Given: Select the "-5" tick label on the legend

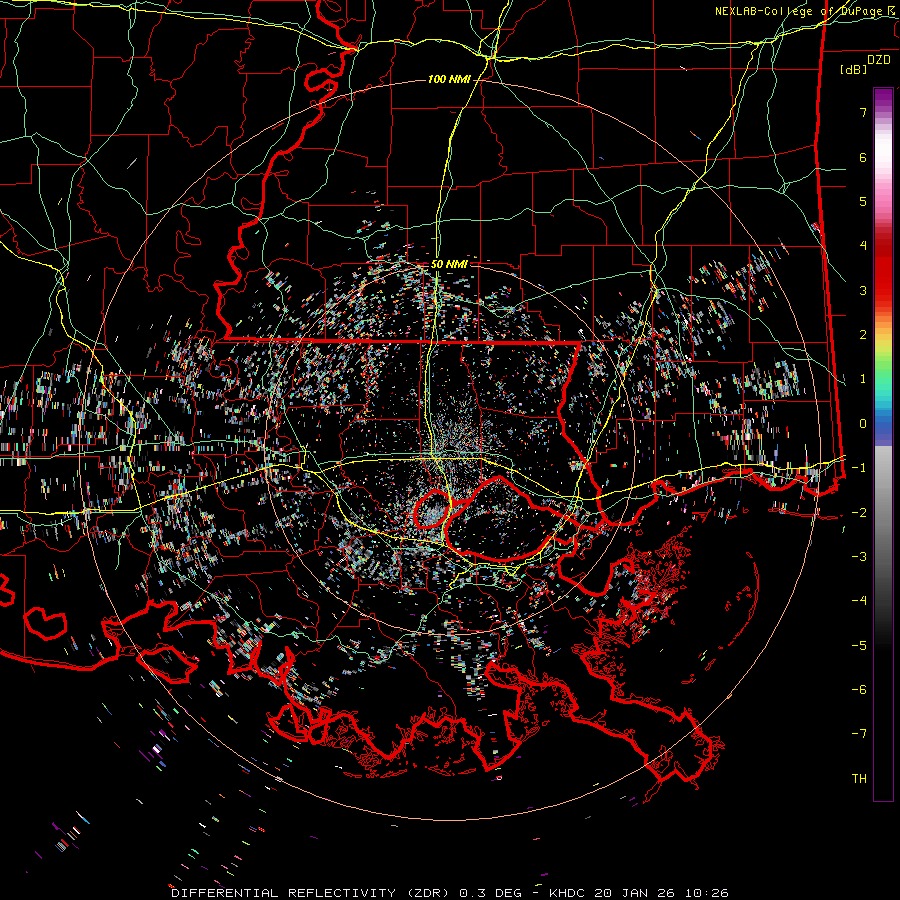Looking at the screenshot, I should click(x=859, y=645).
